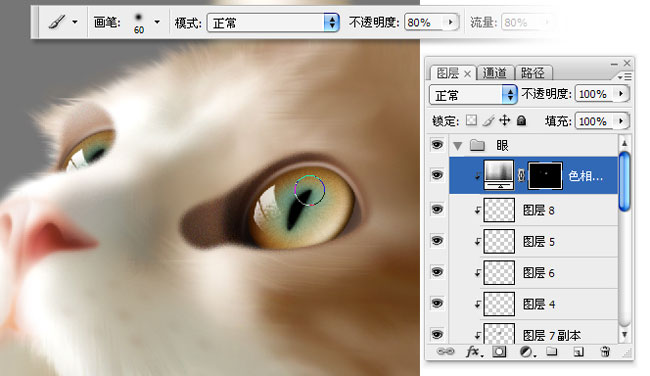The width and height of the screenshot is (650, 376).
Task: Minimize the layers panel
Action: point(614,64)
